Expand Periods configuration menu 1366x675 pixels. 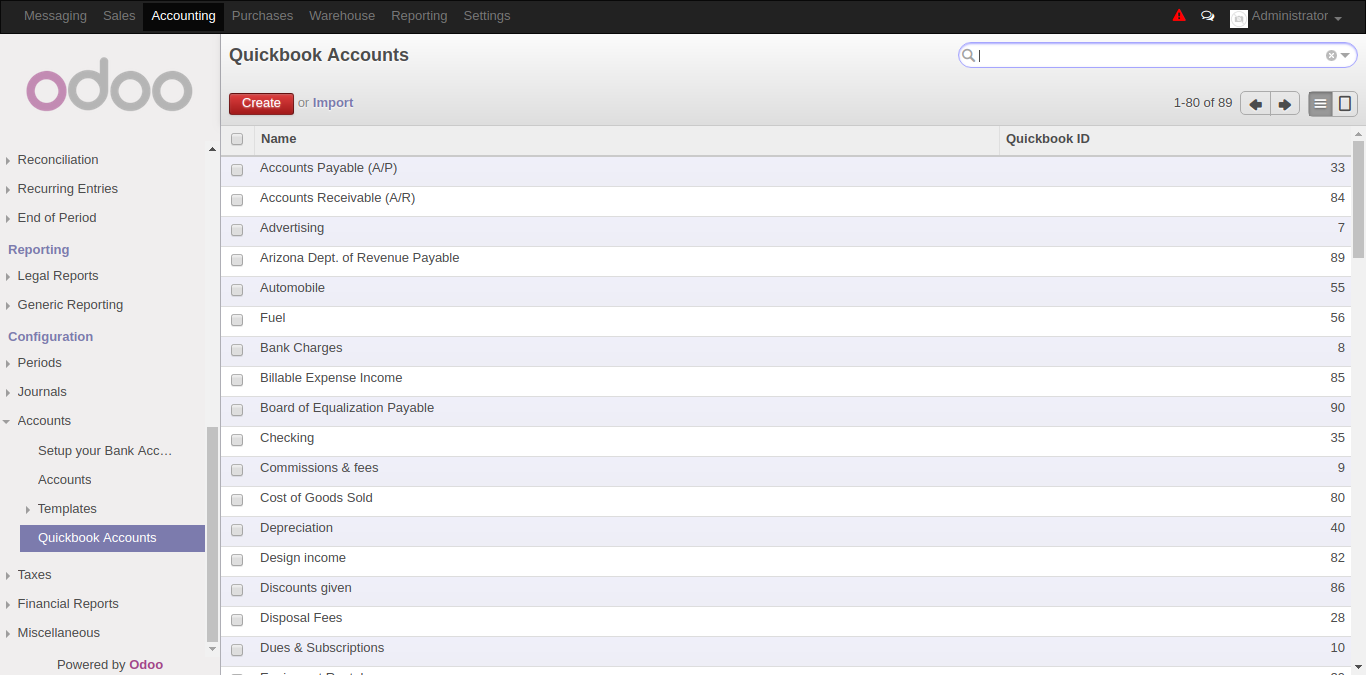click(39, 363)
